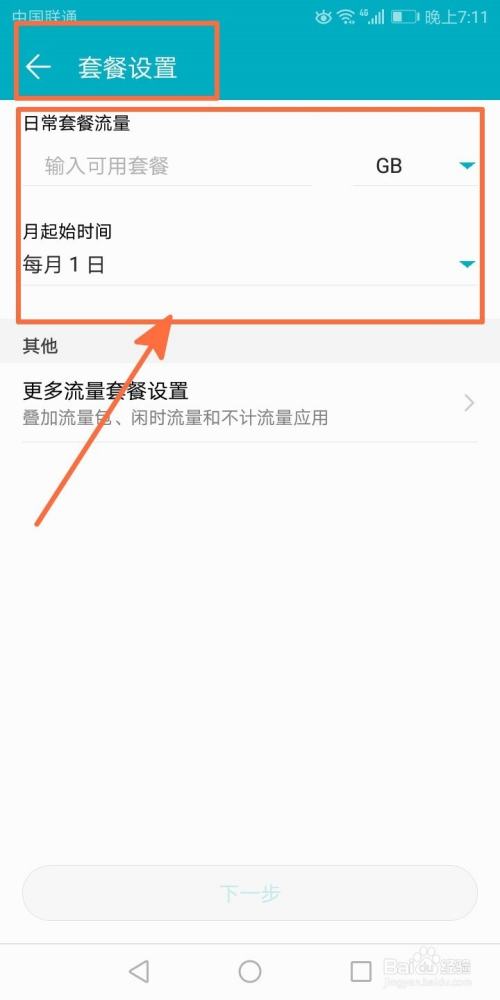Viewport: 500px width, 1000px height.
Task: Tap the 其他 section header
Action: [x=40, y=345]
